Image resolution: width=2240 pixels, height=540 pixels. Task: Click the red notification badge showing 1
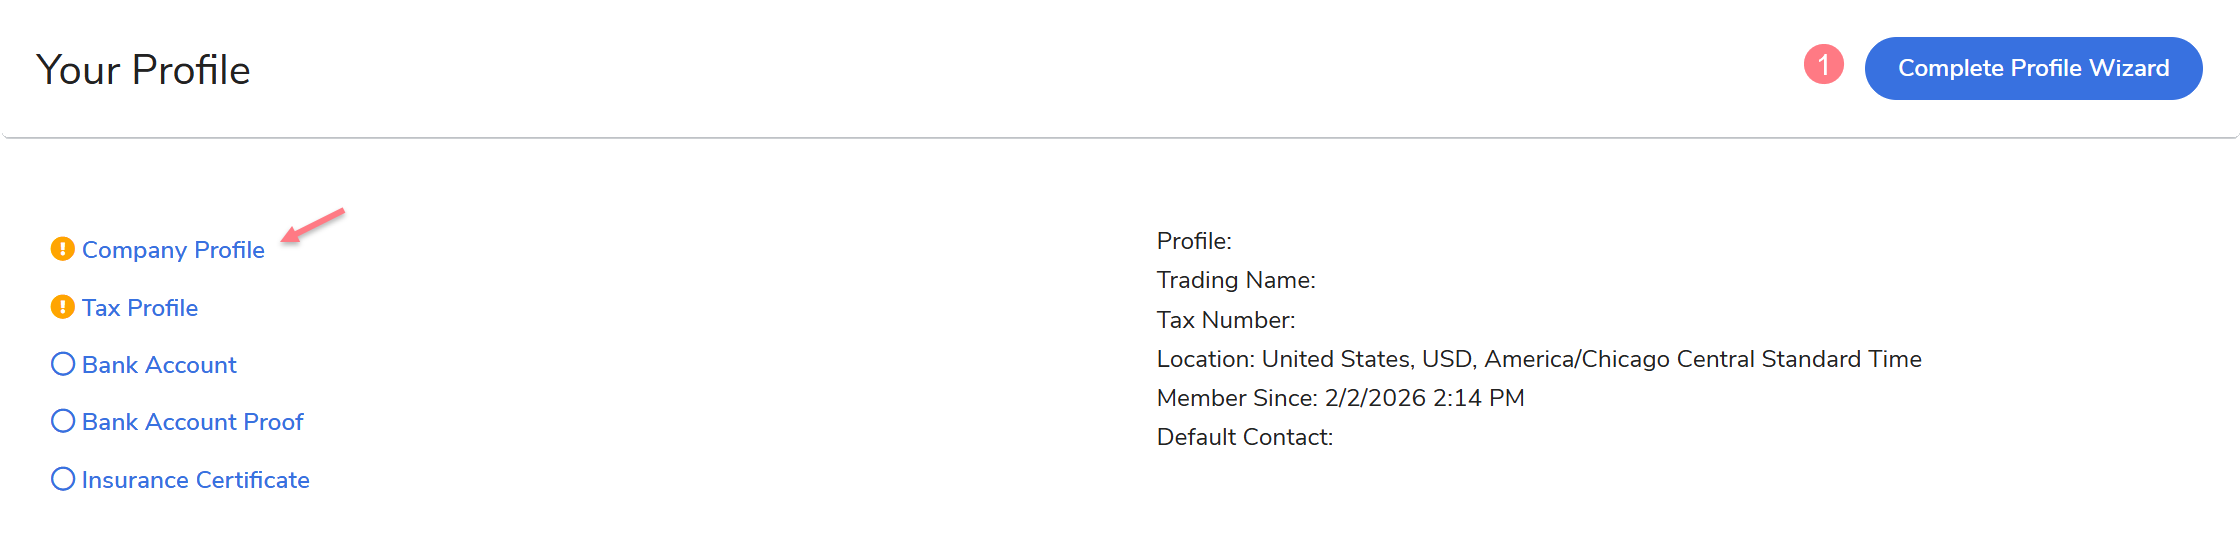click(1823, 65)
